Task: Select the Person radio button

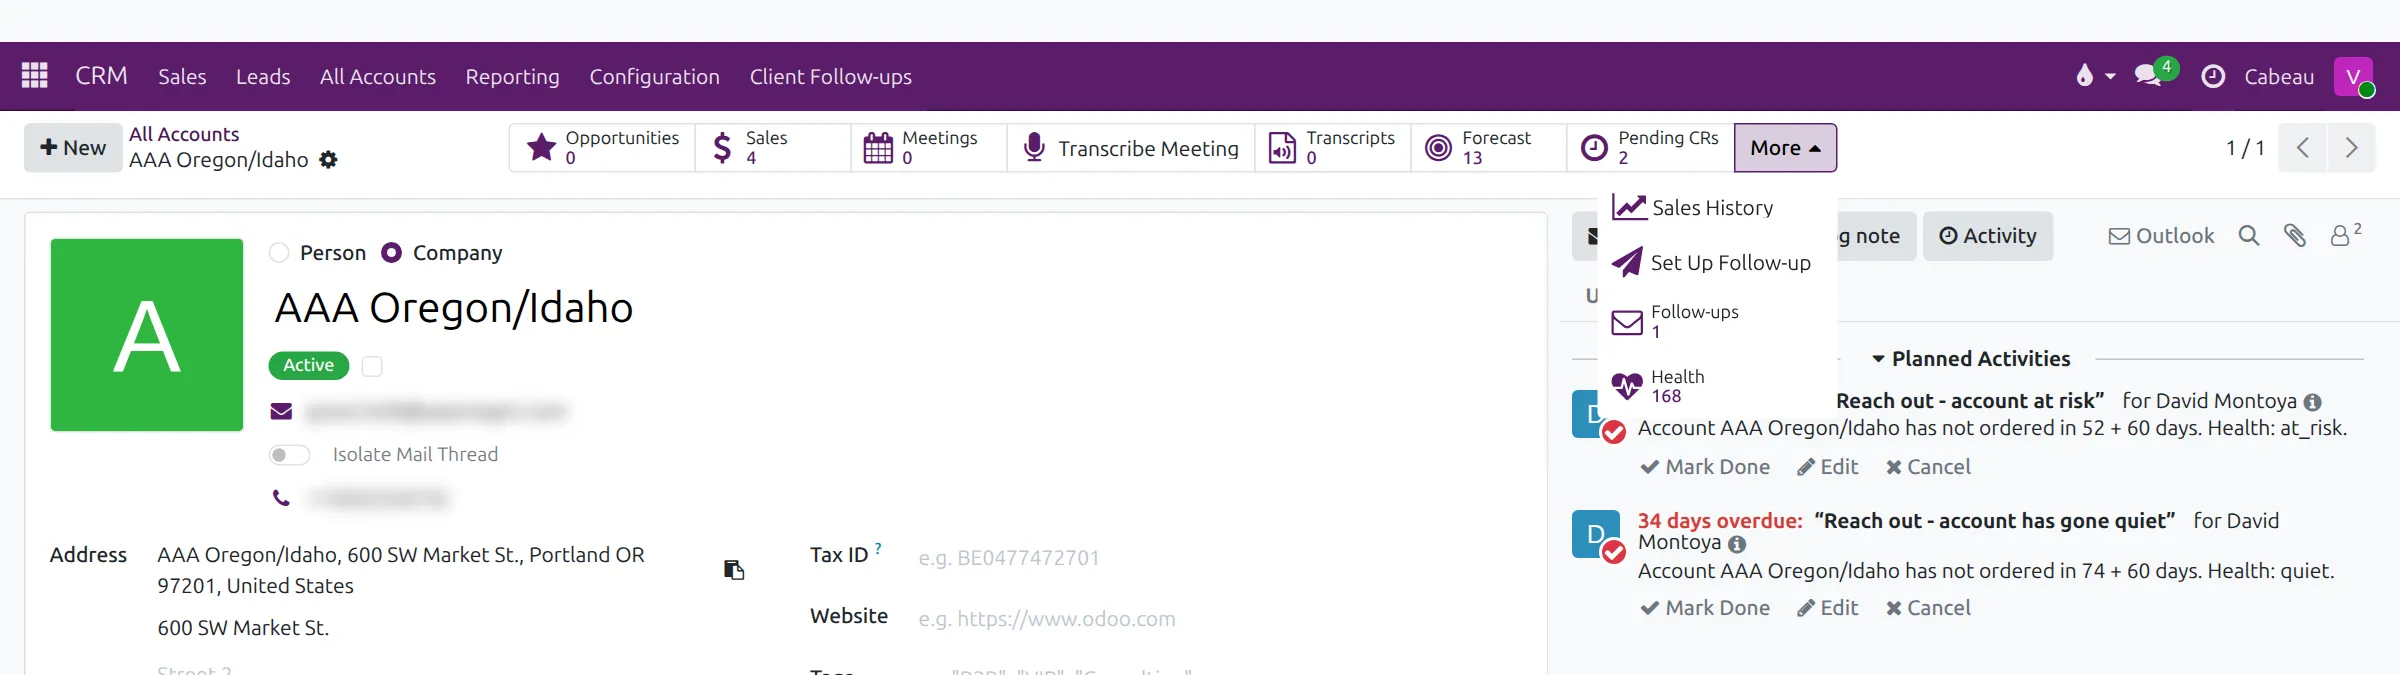Action: [279, 253]
